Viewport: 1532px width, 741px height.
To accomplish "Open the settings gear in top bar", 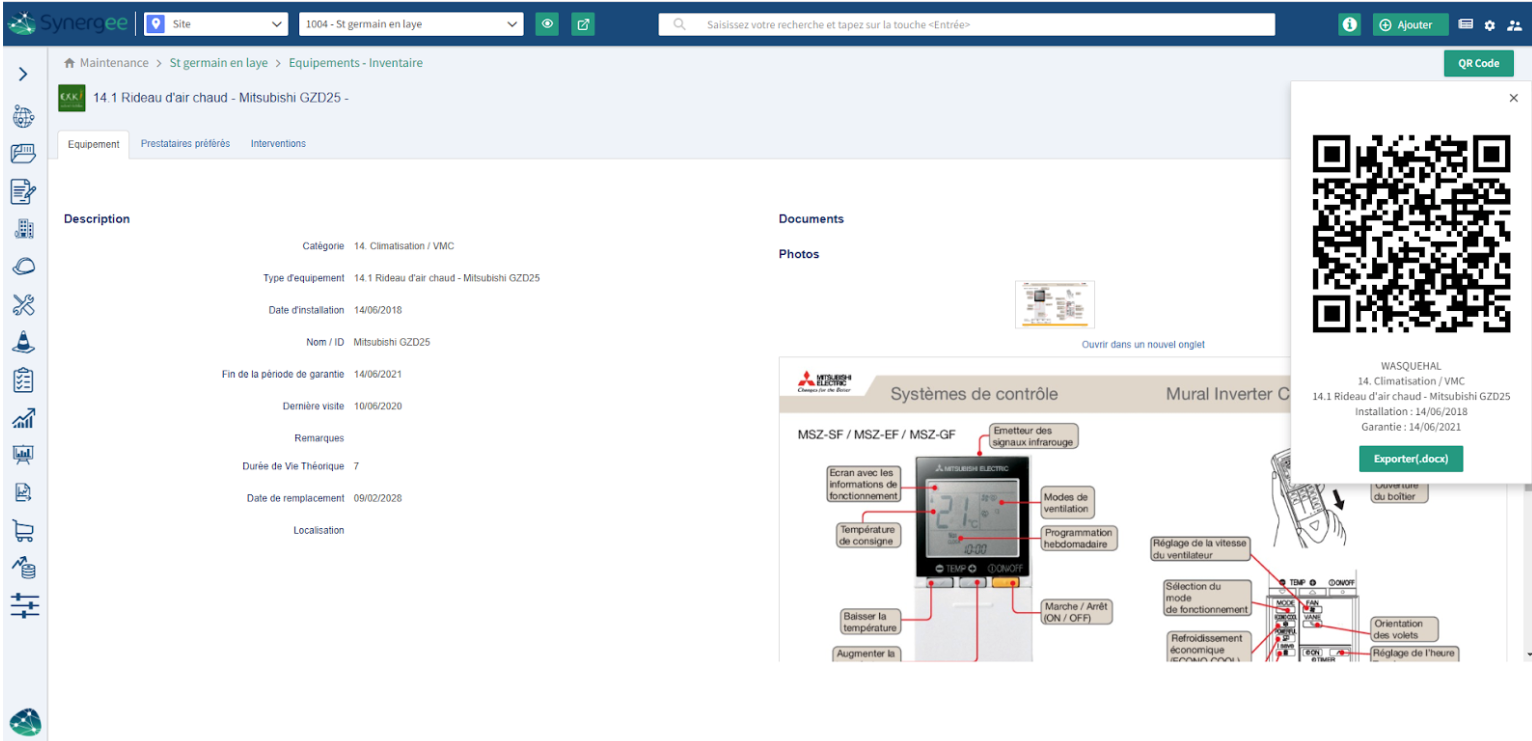I will (x=1489, y=25).
